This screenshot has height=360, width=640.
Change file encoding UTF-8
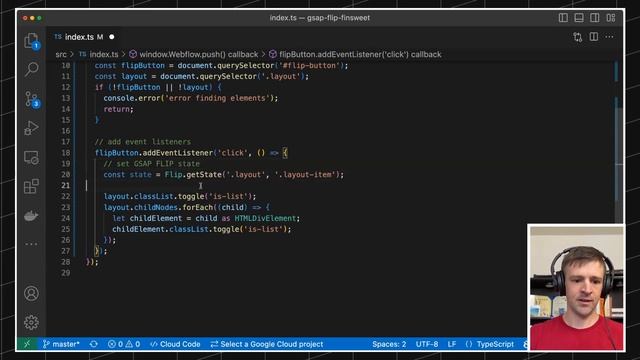pyautogui.click(x=427, y=344)
